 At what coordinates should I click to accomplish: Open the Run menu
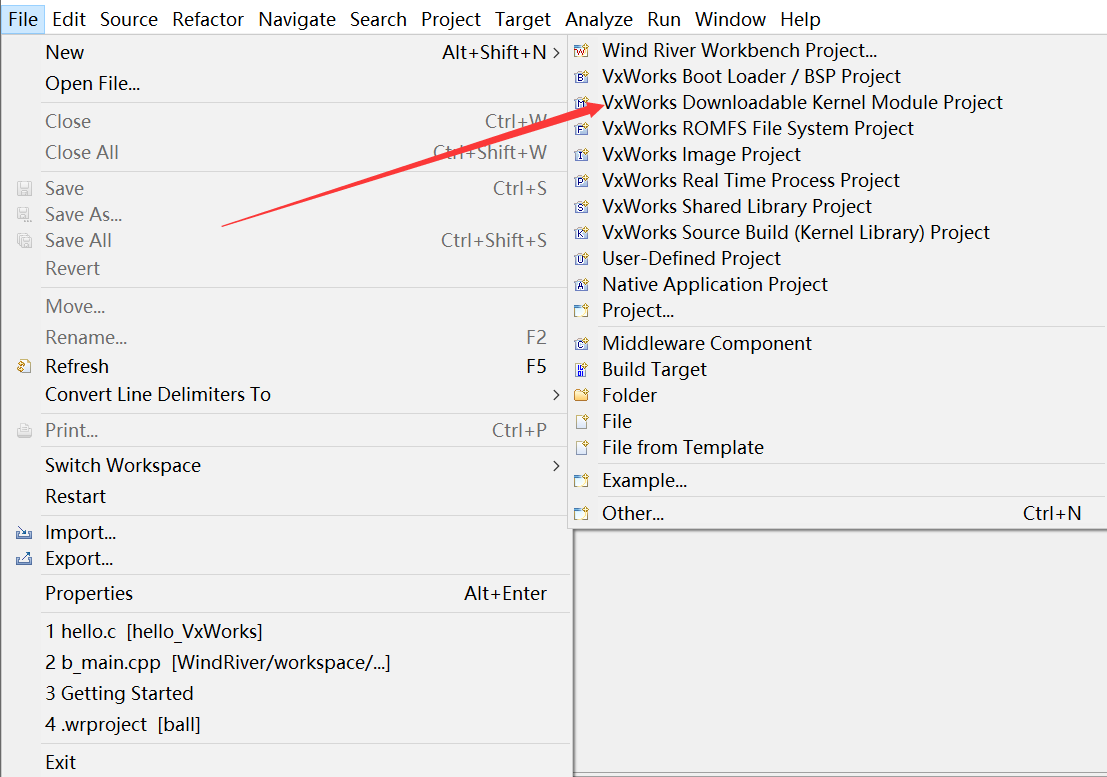[664, 19]
